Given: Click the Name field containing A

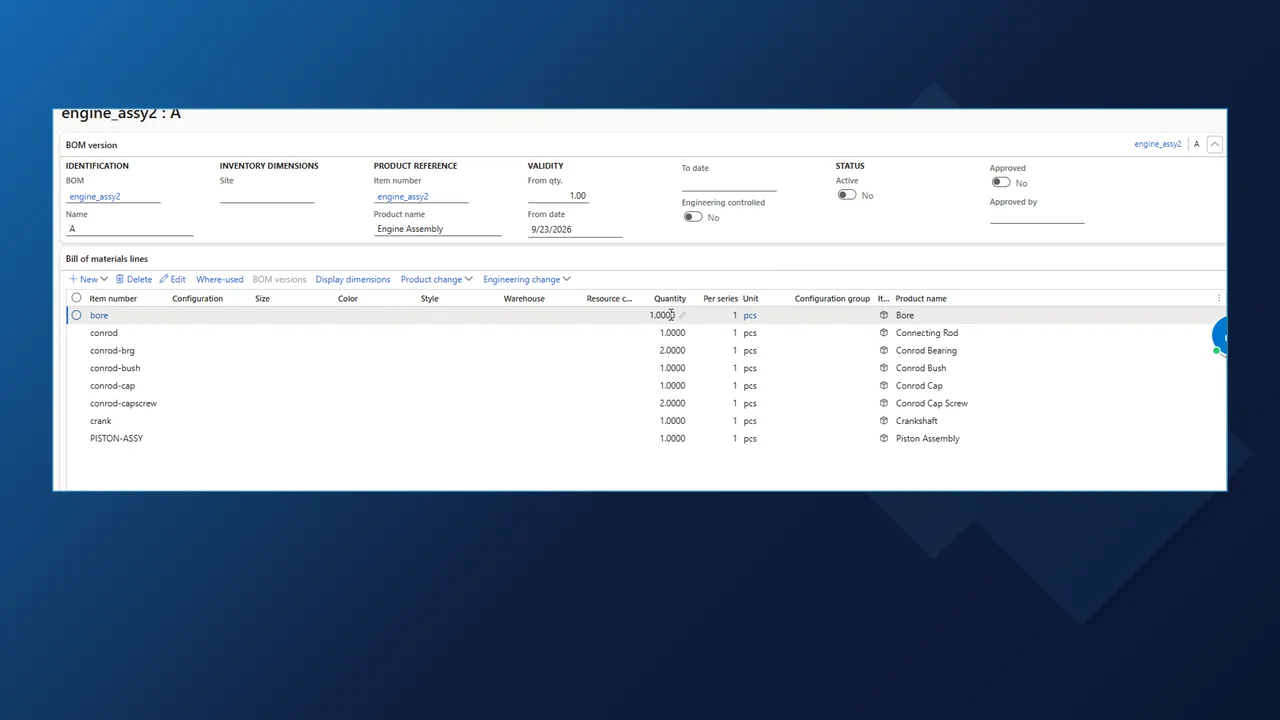Looking at the screenshot, I should coord(129,229).
